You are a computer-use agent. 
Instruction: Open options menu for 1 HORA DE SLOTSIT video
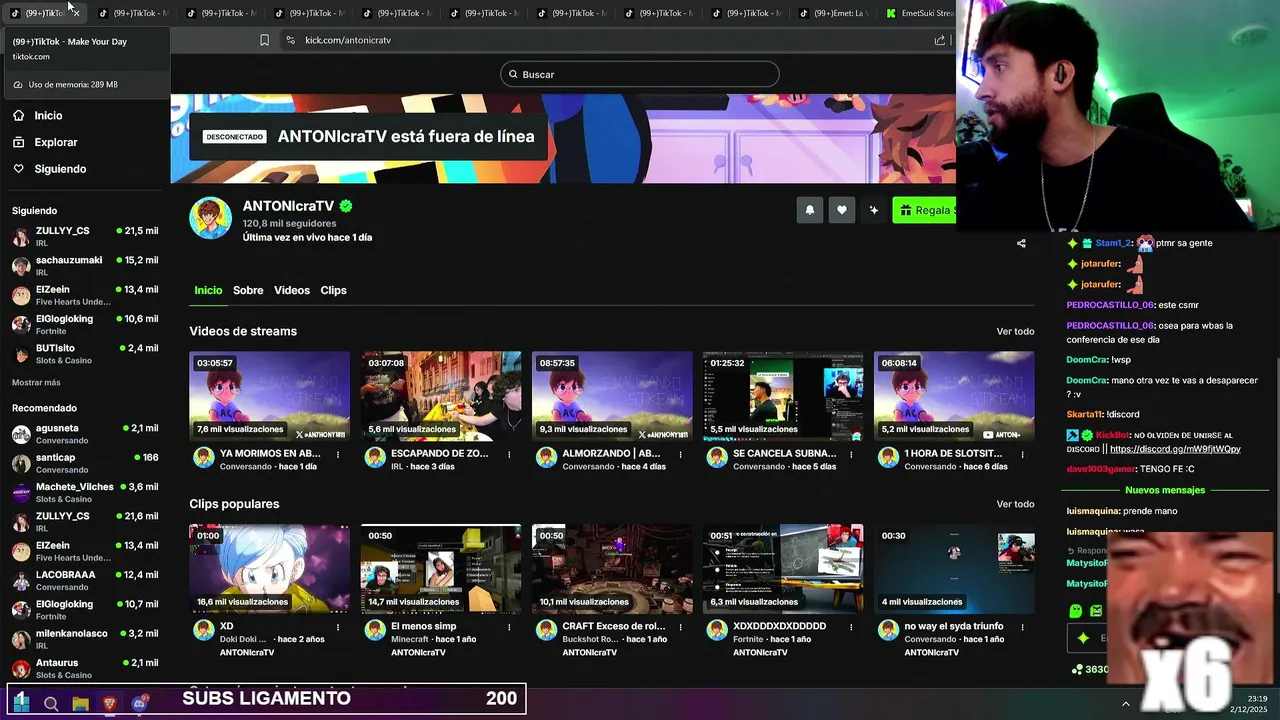coord(1022,454)
